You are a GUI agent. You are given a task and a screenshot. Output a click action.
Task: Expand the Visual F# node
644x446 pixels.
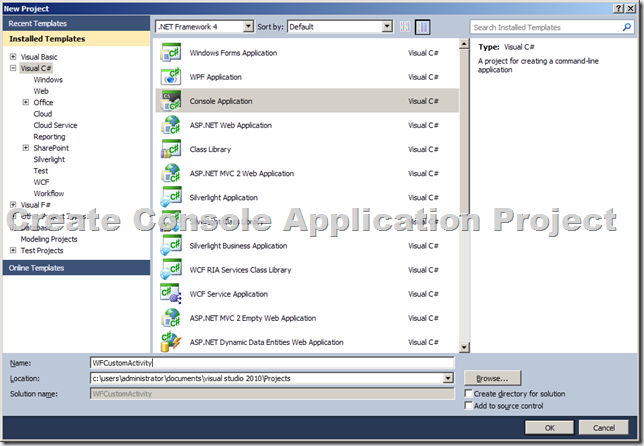pos(13,205)
